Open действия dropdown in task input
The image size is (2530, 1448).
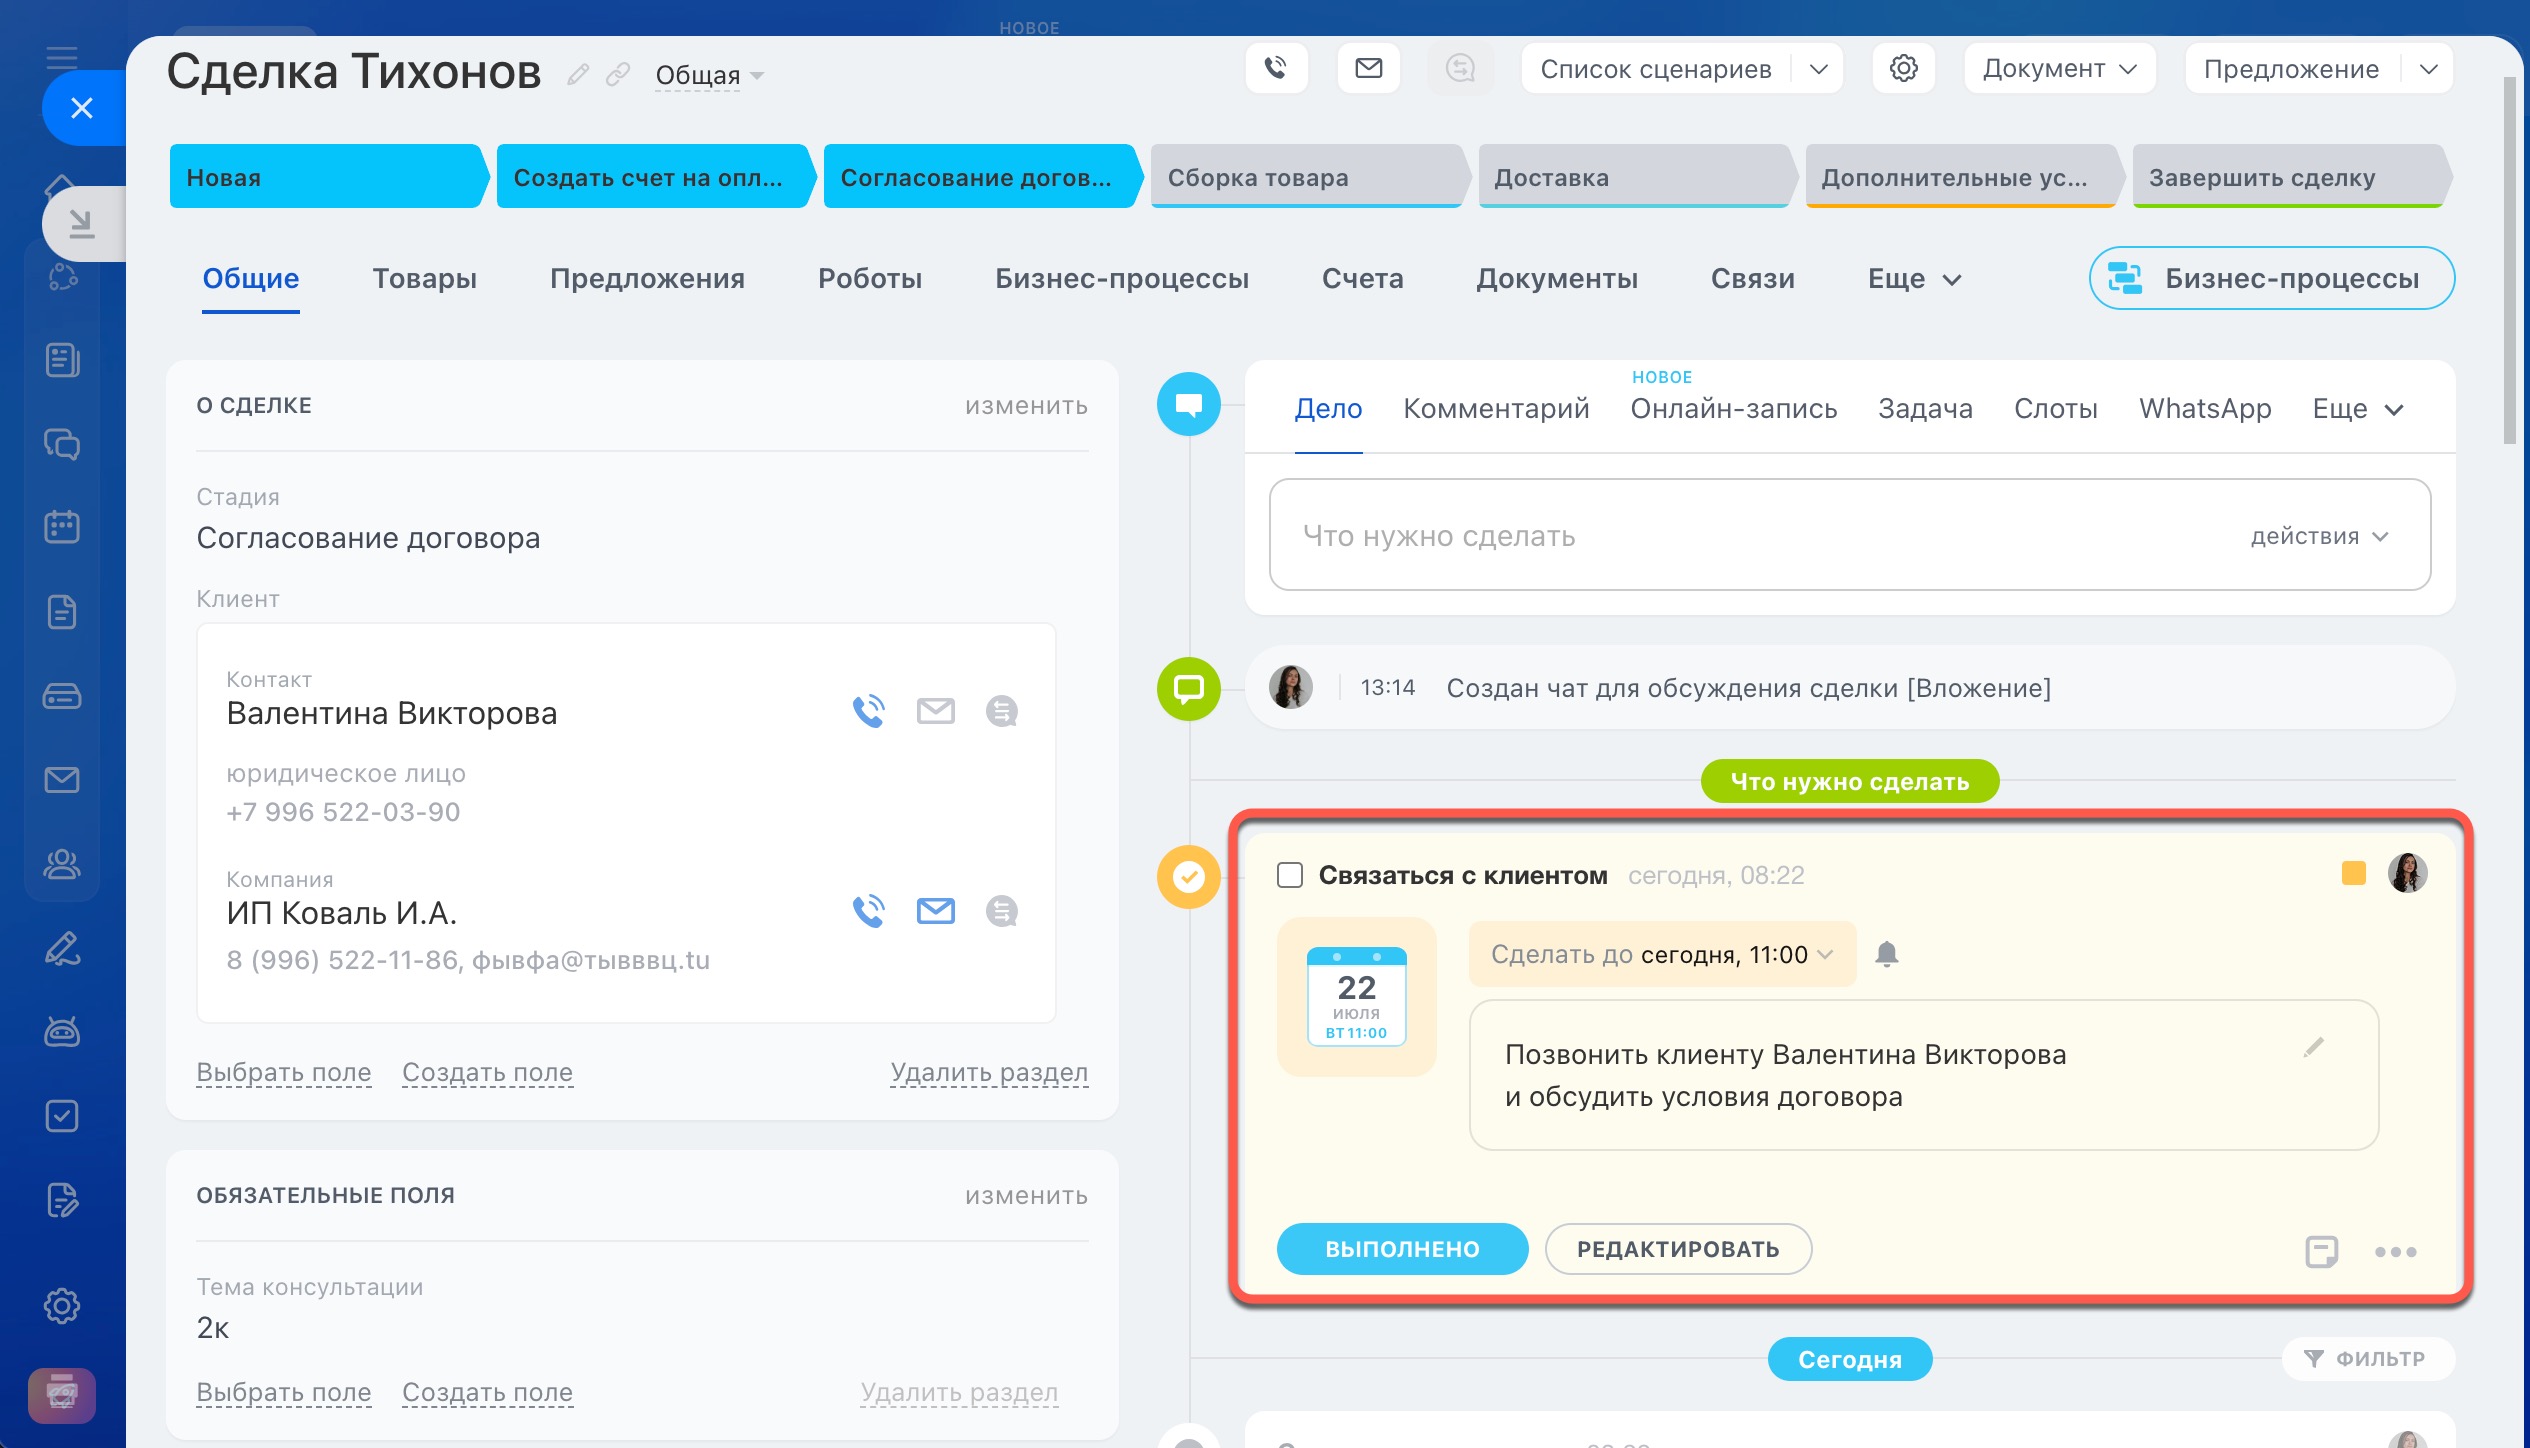coord(2318,536)
